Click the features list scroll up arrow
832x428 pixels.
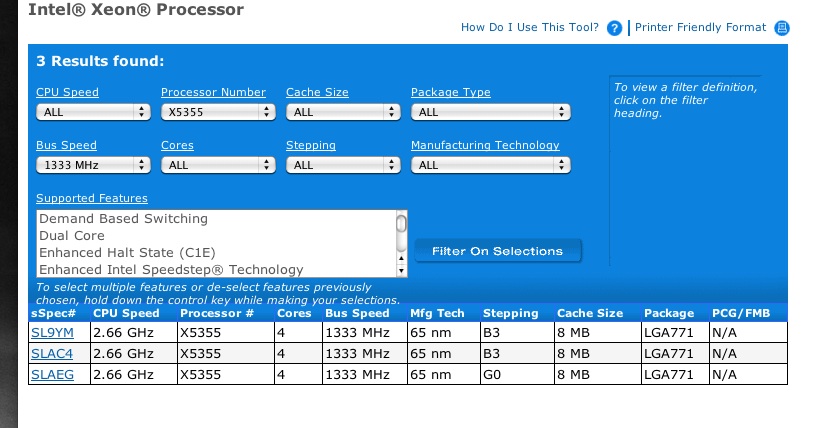(x=402, y=258)
